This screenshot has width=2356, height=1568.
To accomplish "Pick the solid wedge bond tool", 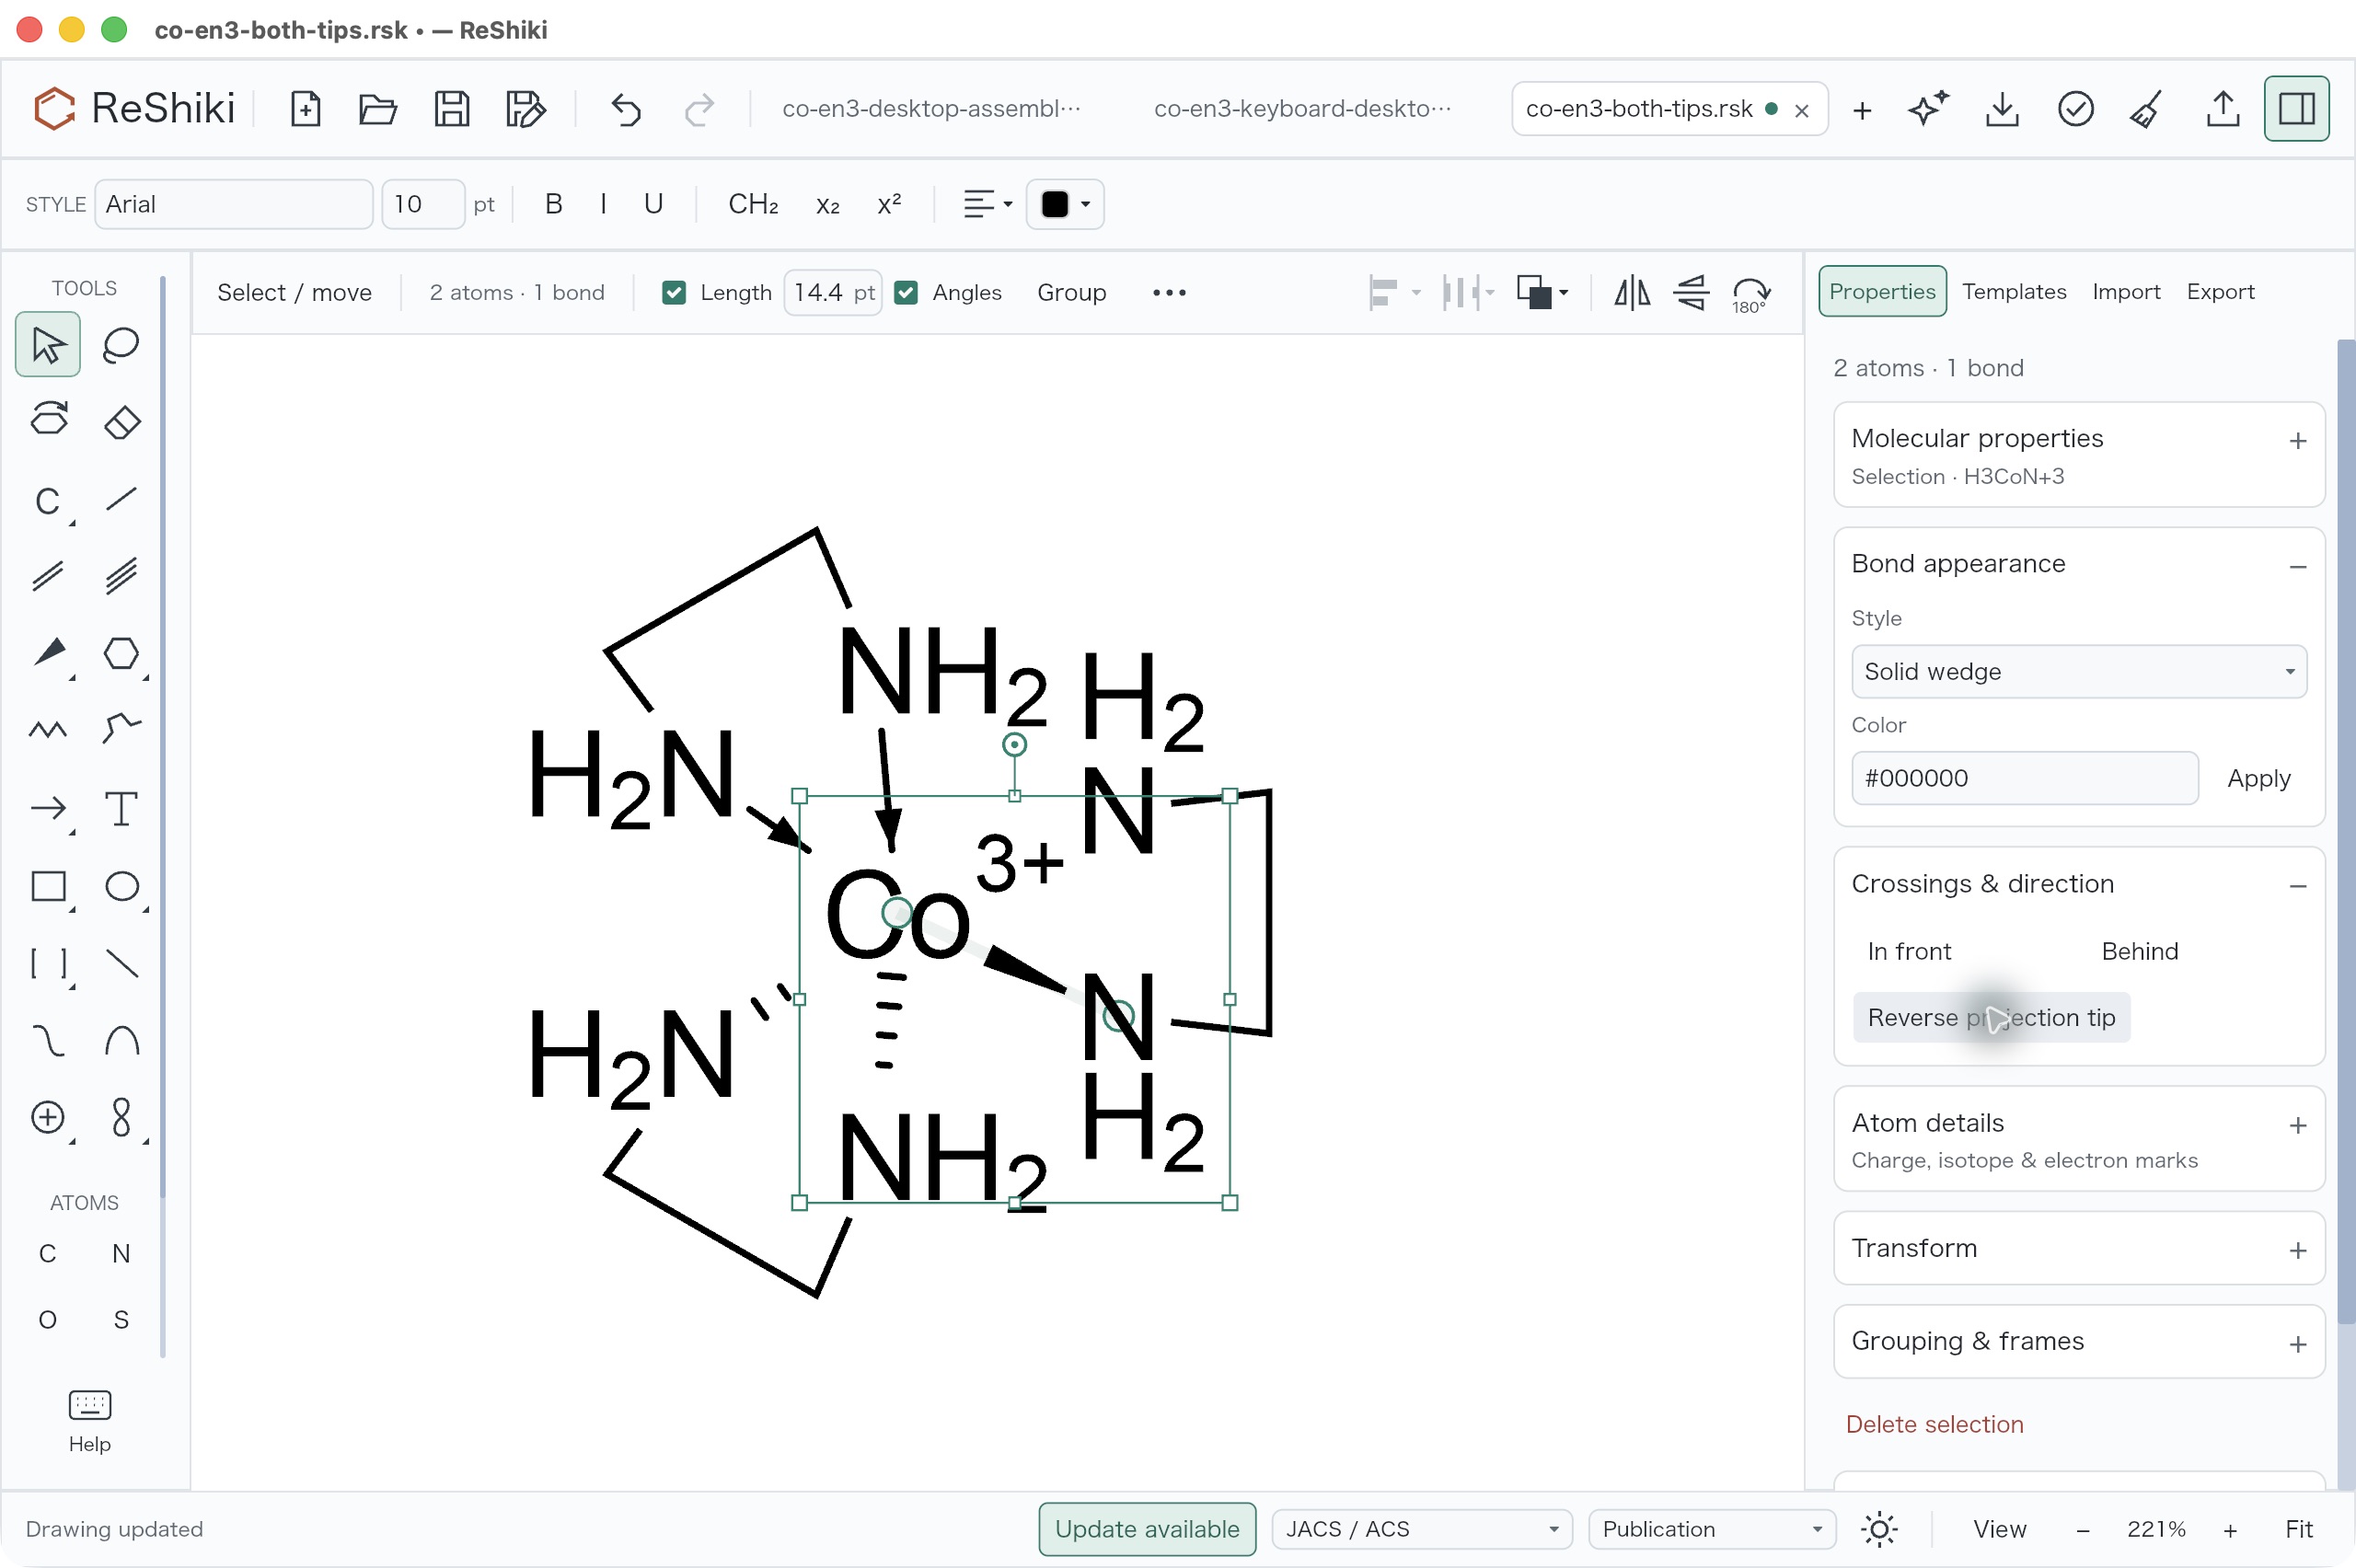I will (48, 653).
